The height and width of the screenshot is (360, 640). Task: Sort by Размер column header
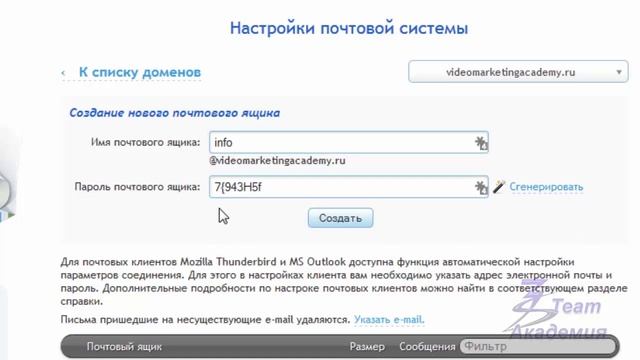pyautogui.click(x=367, y=347)
